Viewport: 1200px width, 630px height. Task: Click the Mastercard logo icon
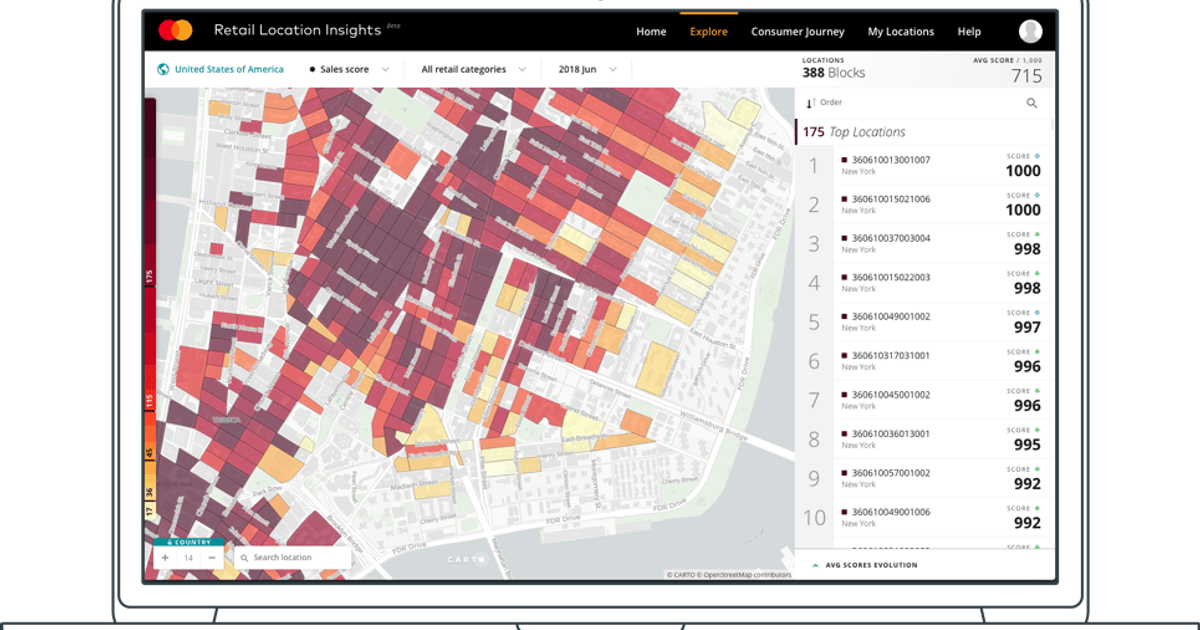tap(175, 31)
